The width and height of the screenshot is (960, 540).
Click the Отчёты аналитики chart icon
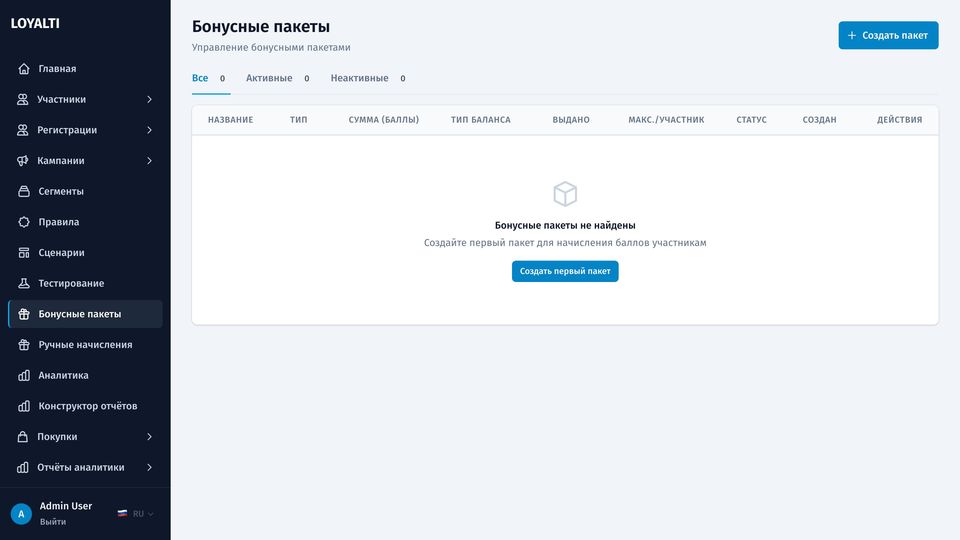(x=23, y=467)
